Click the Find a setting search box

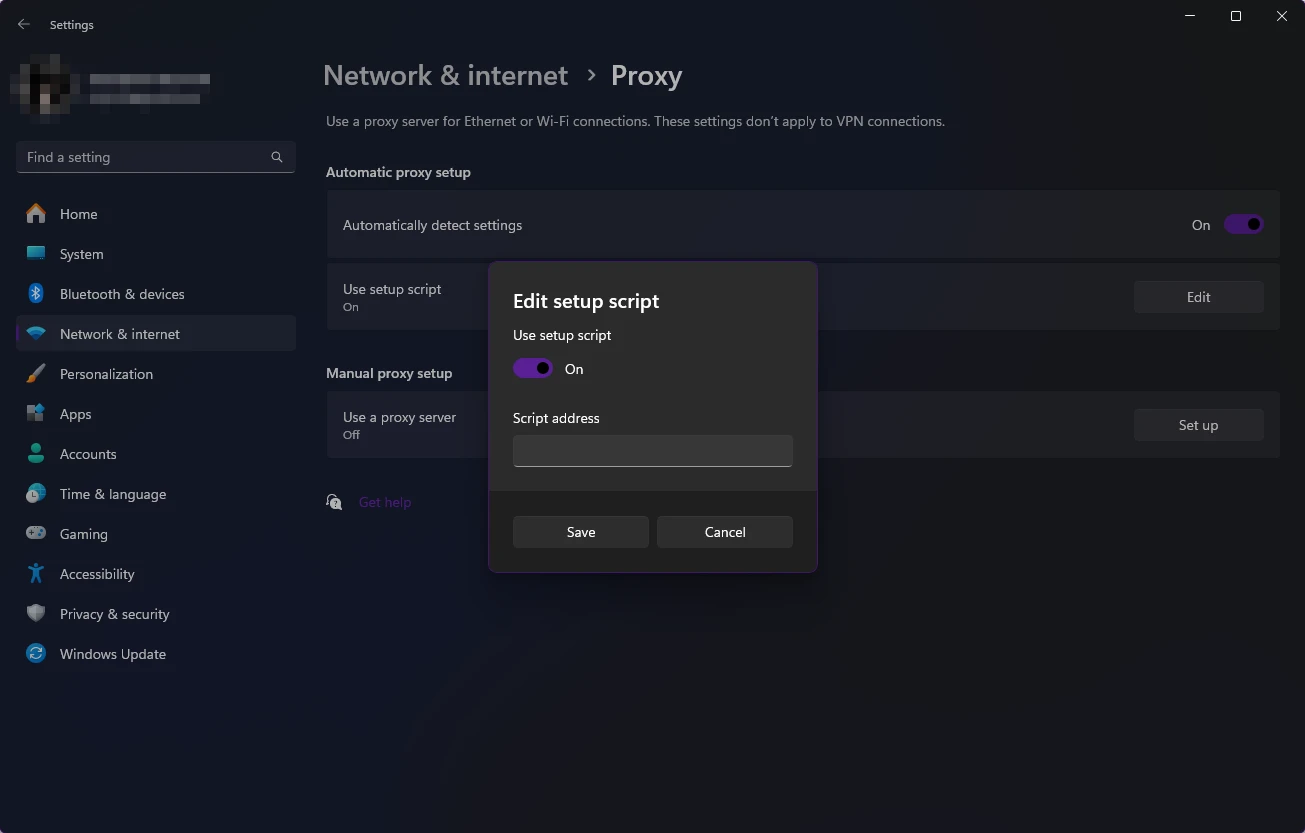(145, 157)
